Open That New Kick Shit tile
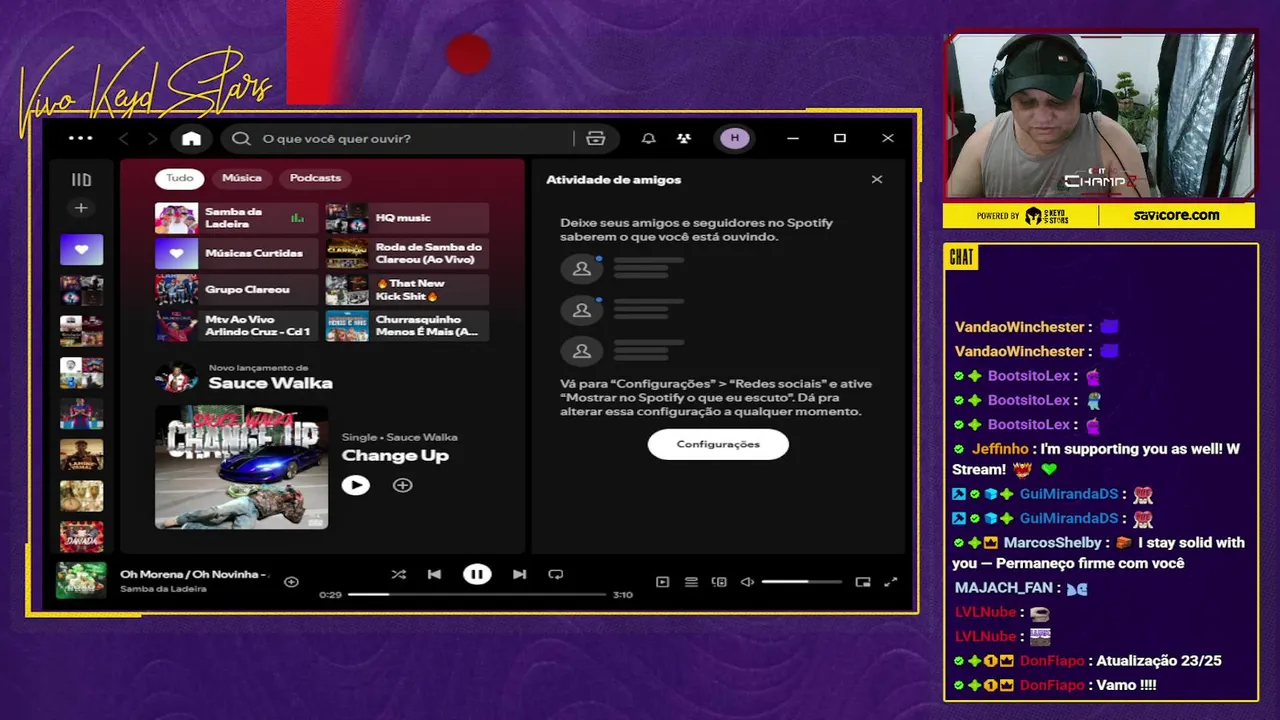This screenshot has height=720, width=1280. click(x=407, y=290)
